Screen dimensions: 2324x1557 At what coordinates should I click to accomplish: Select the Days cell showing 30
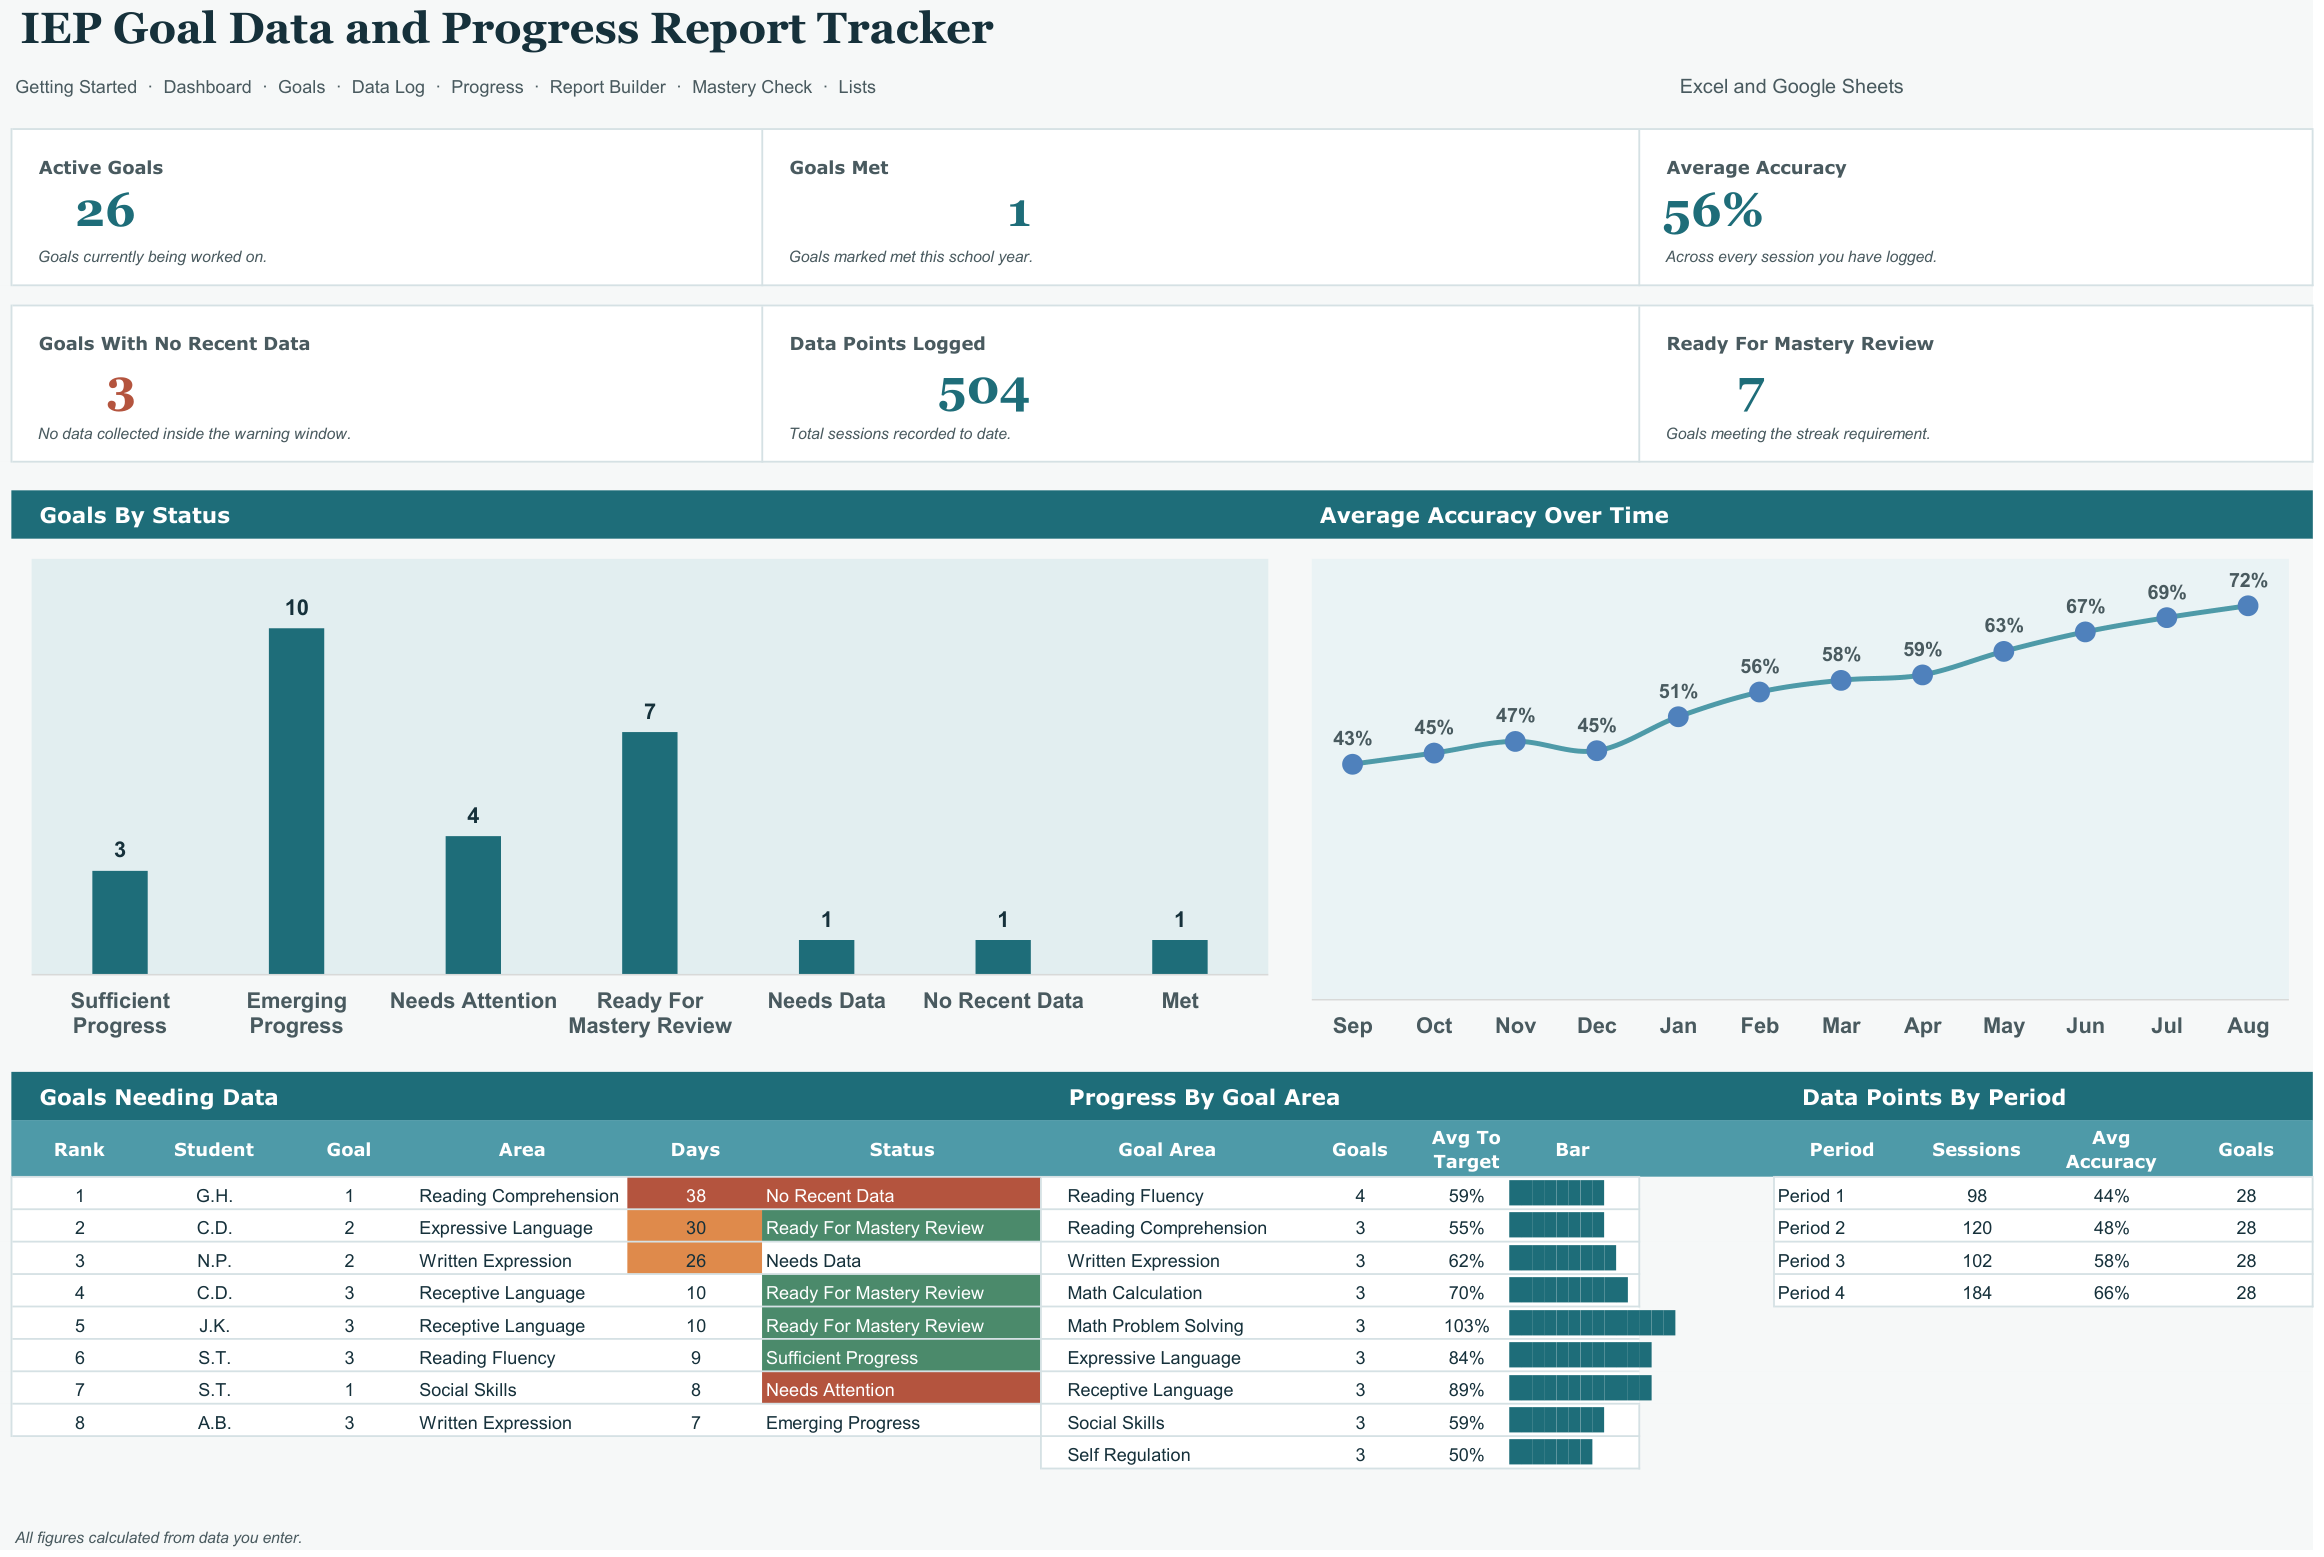[695, 1227]
